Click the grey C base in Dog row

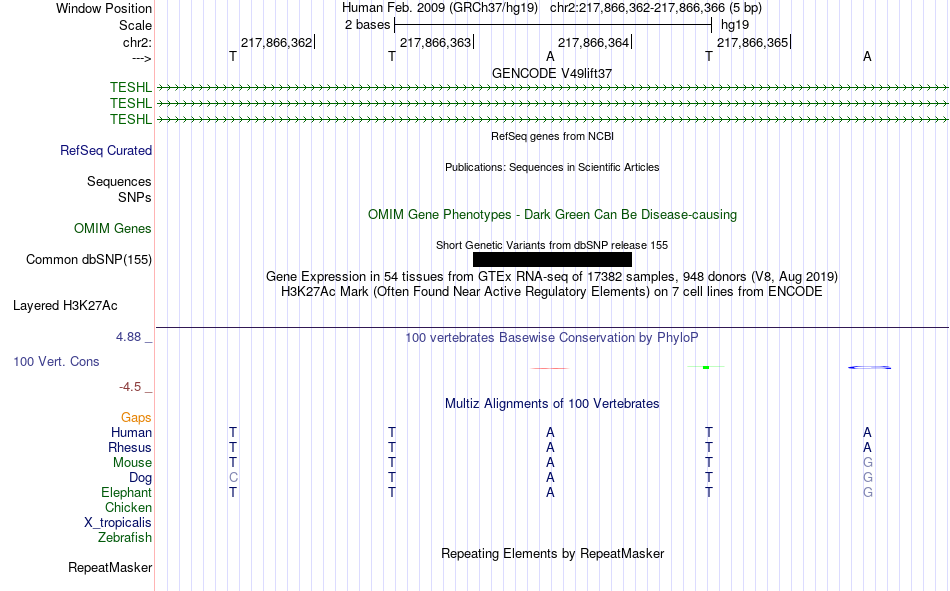pyautogui.click(x=233, y=478)
